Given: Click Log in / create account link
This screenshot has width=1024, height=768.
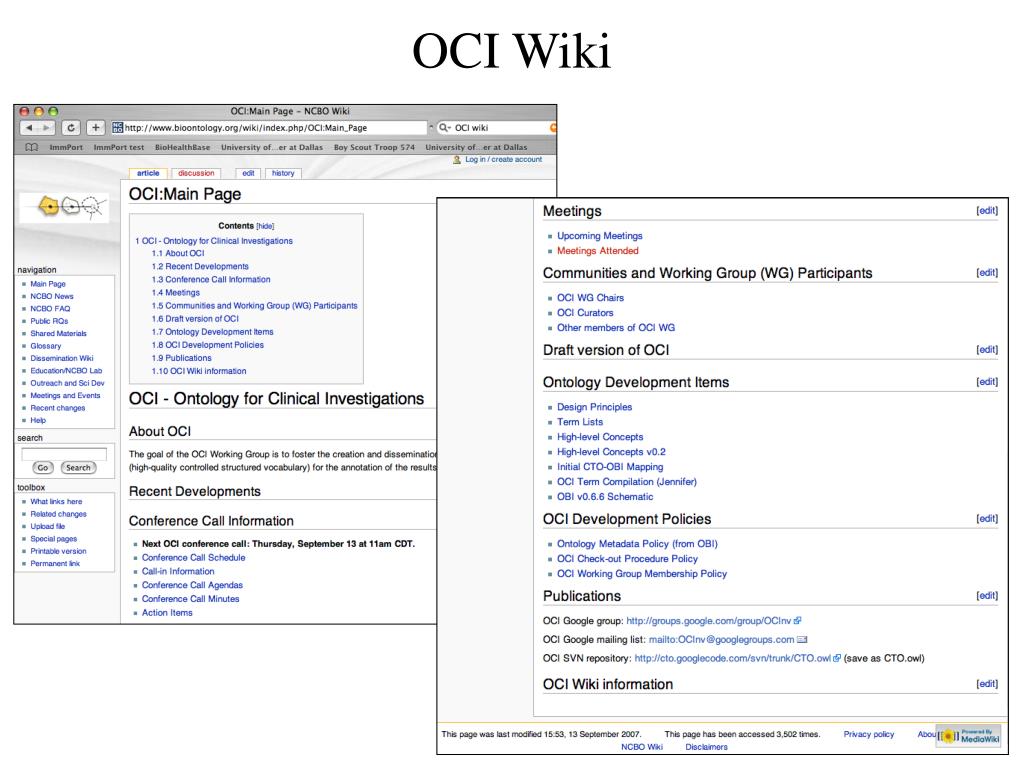Looking at the screenshot, I should [504, 159].
